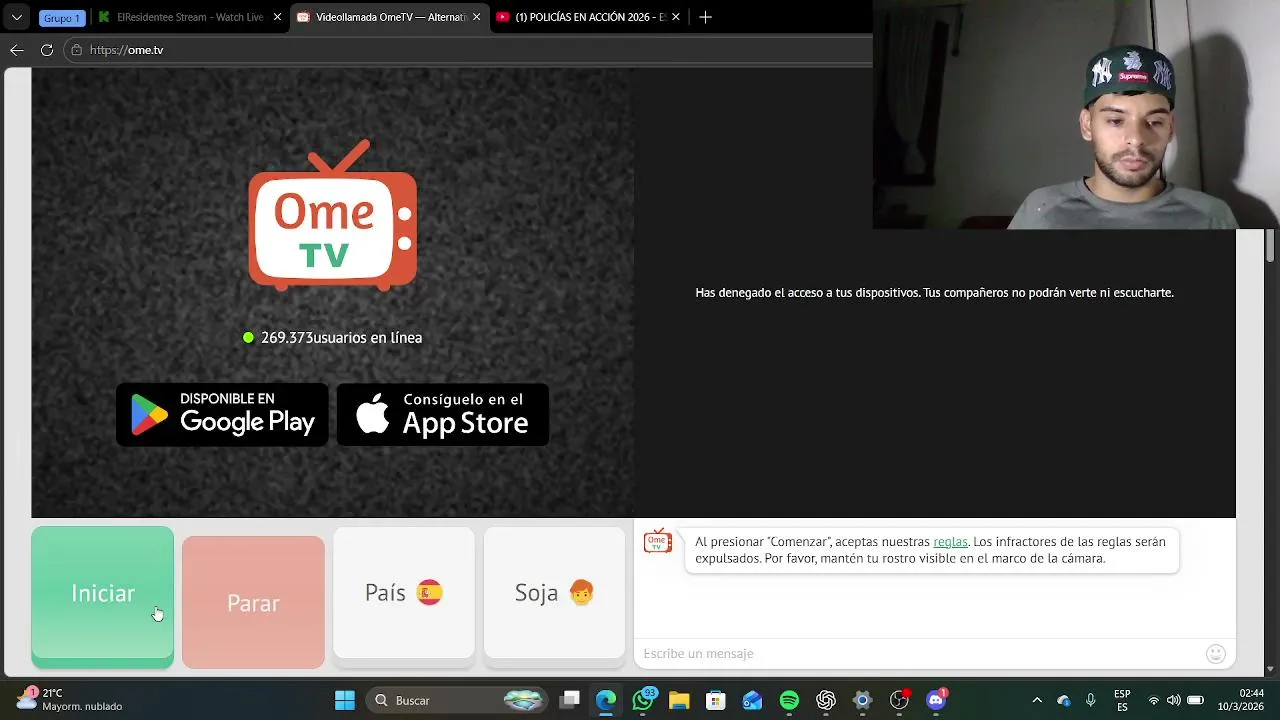Close the POLICÍAS EN ACCIÓN tab
1280x720 pixels.
676,17
